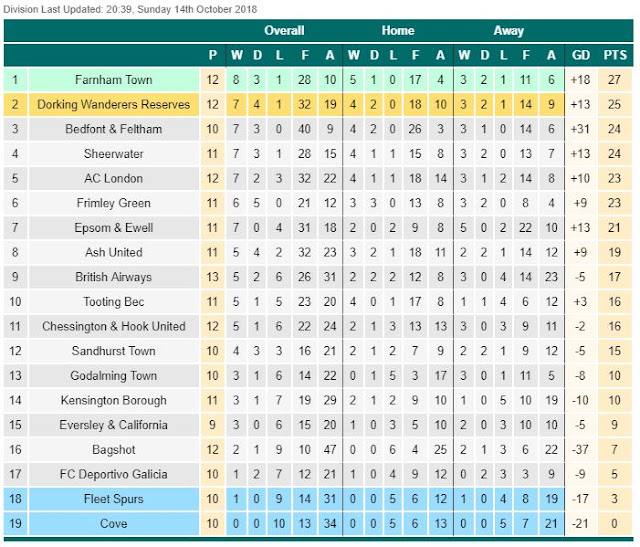Viewport: 640px width, 547px height.
Task: Open the Sheerwater team entry
Action: click(114, 154)
